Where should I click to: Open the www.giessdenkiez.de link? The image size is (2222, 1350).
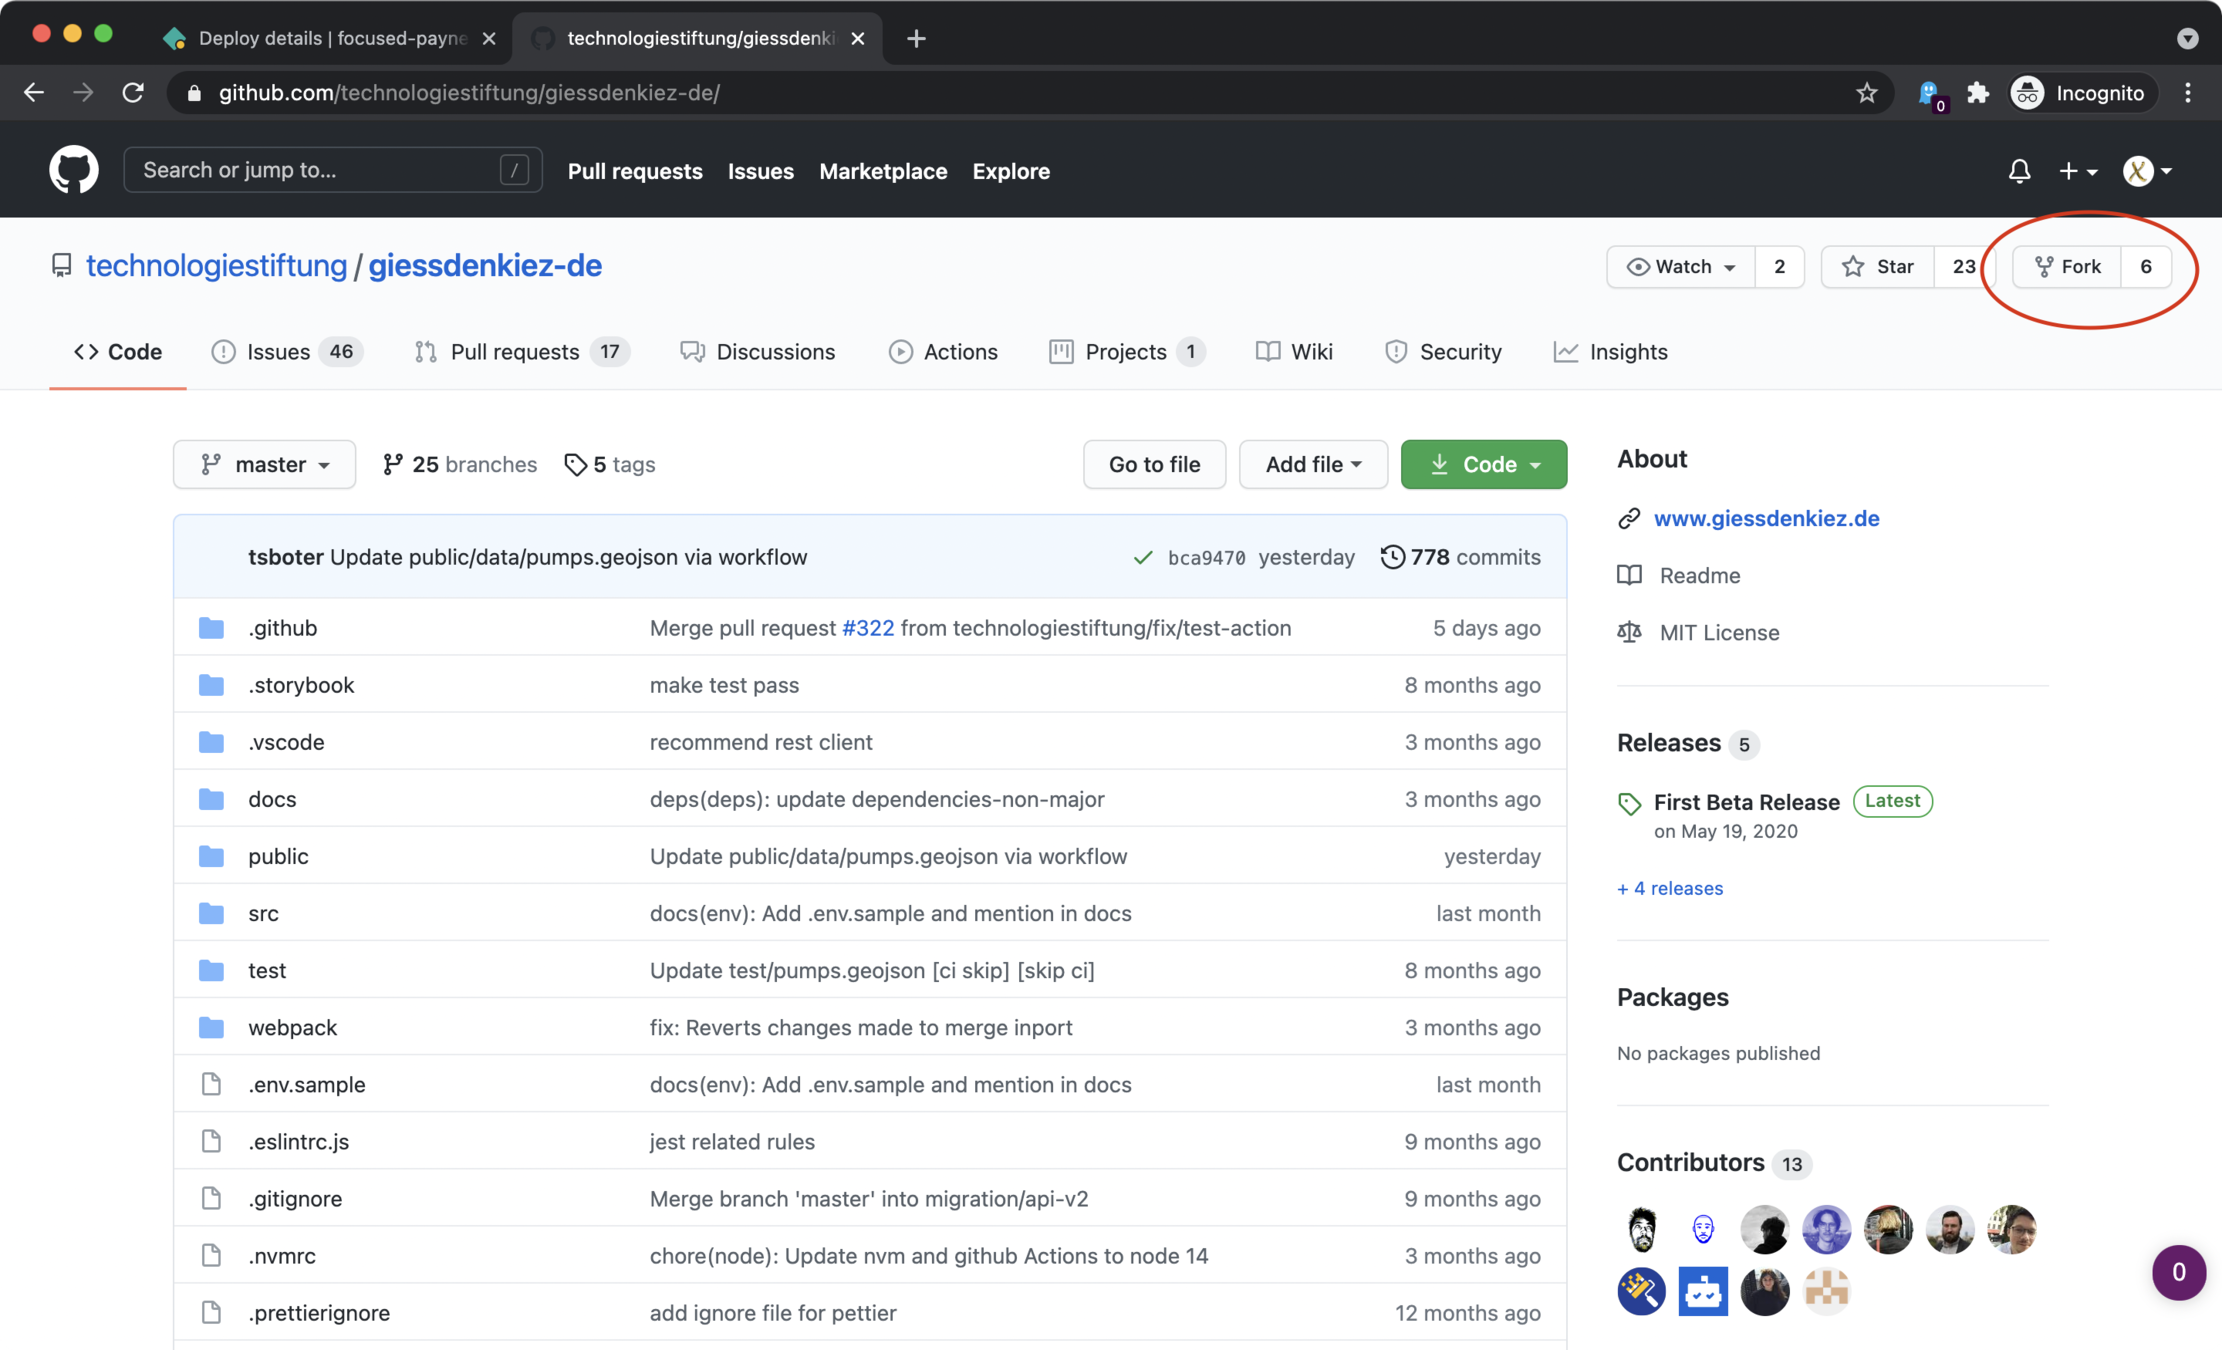point(1766,518)
